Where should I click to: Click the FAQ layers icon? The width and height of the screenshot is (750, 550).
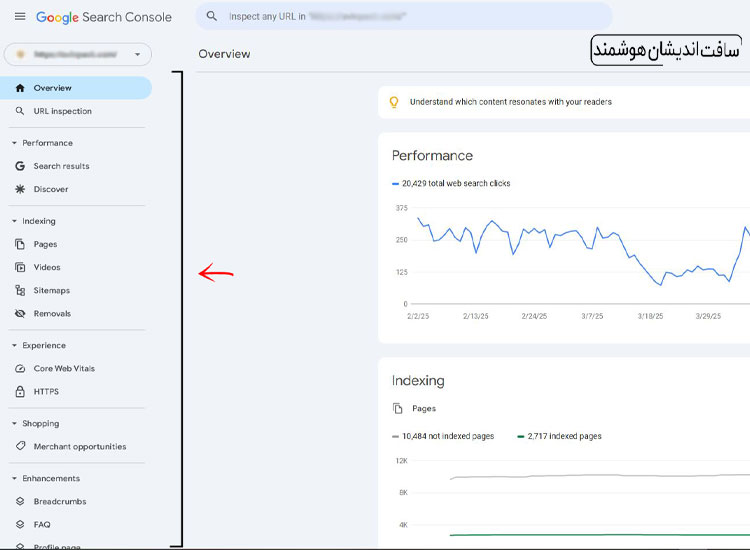(20, 524)
